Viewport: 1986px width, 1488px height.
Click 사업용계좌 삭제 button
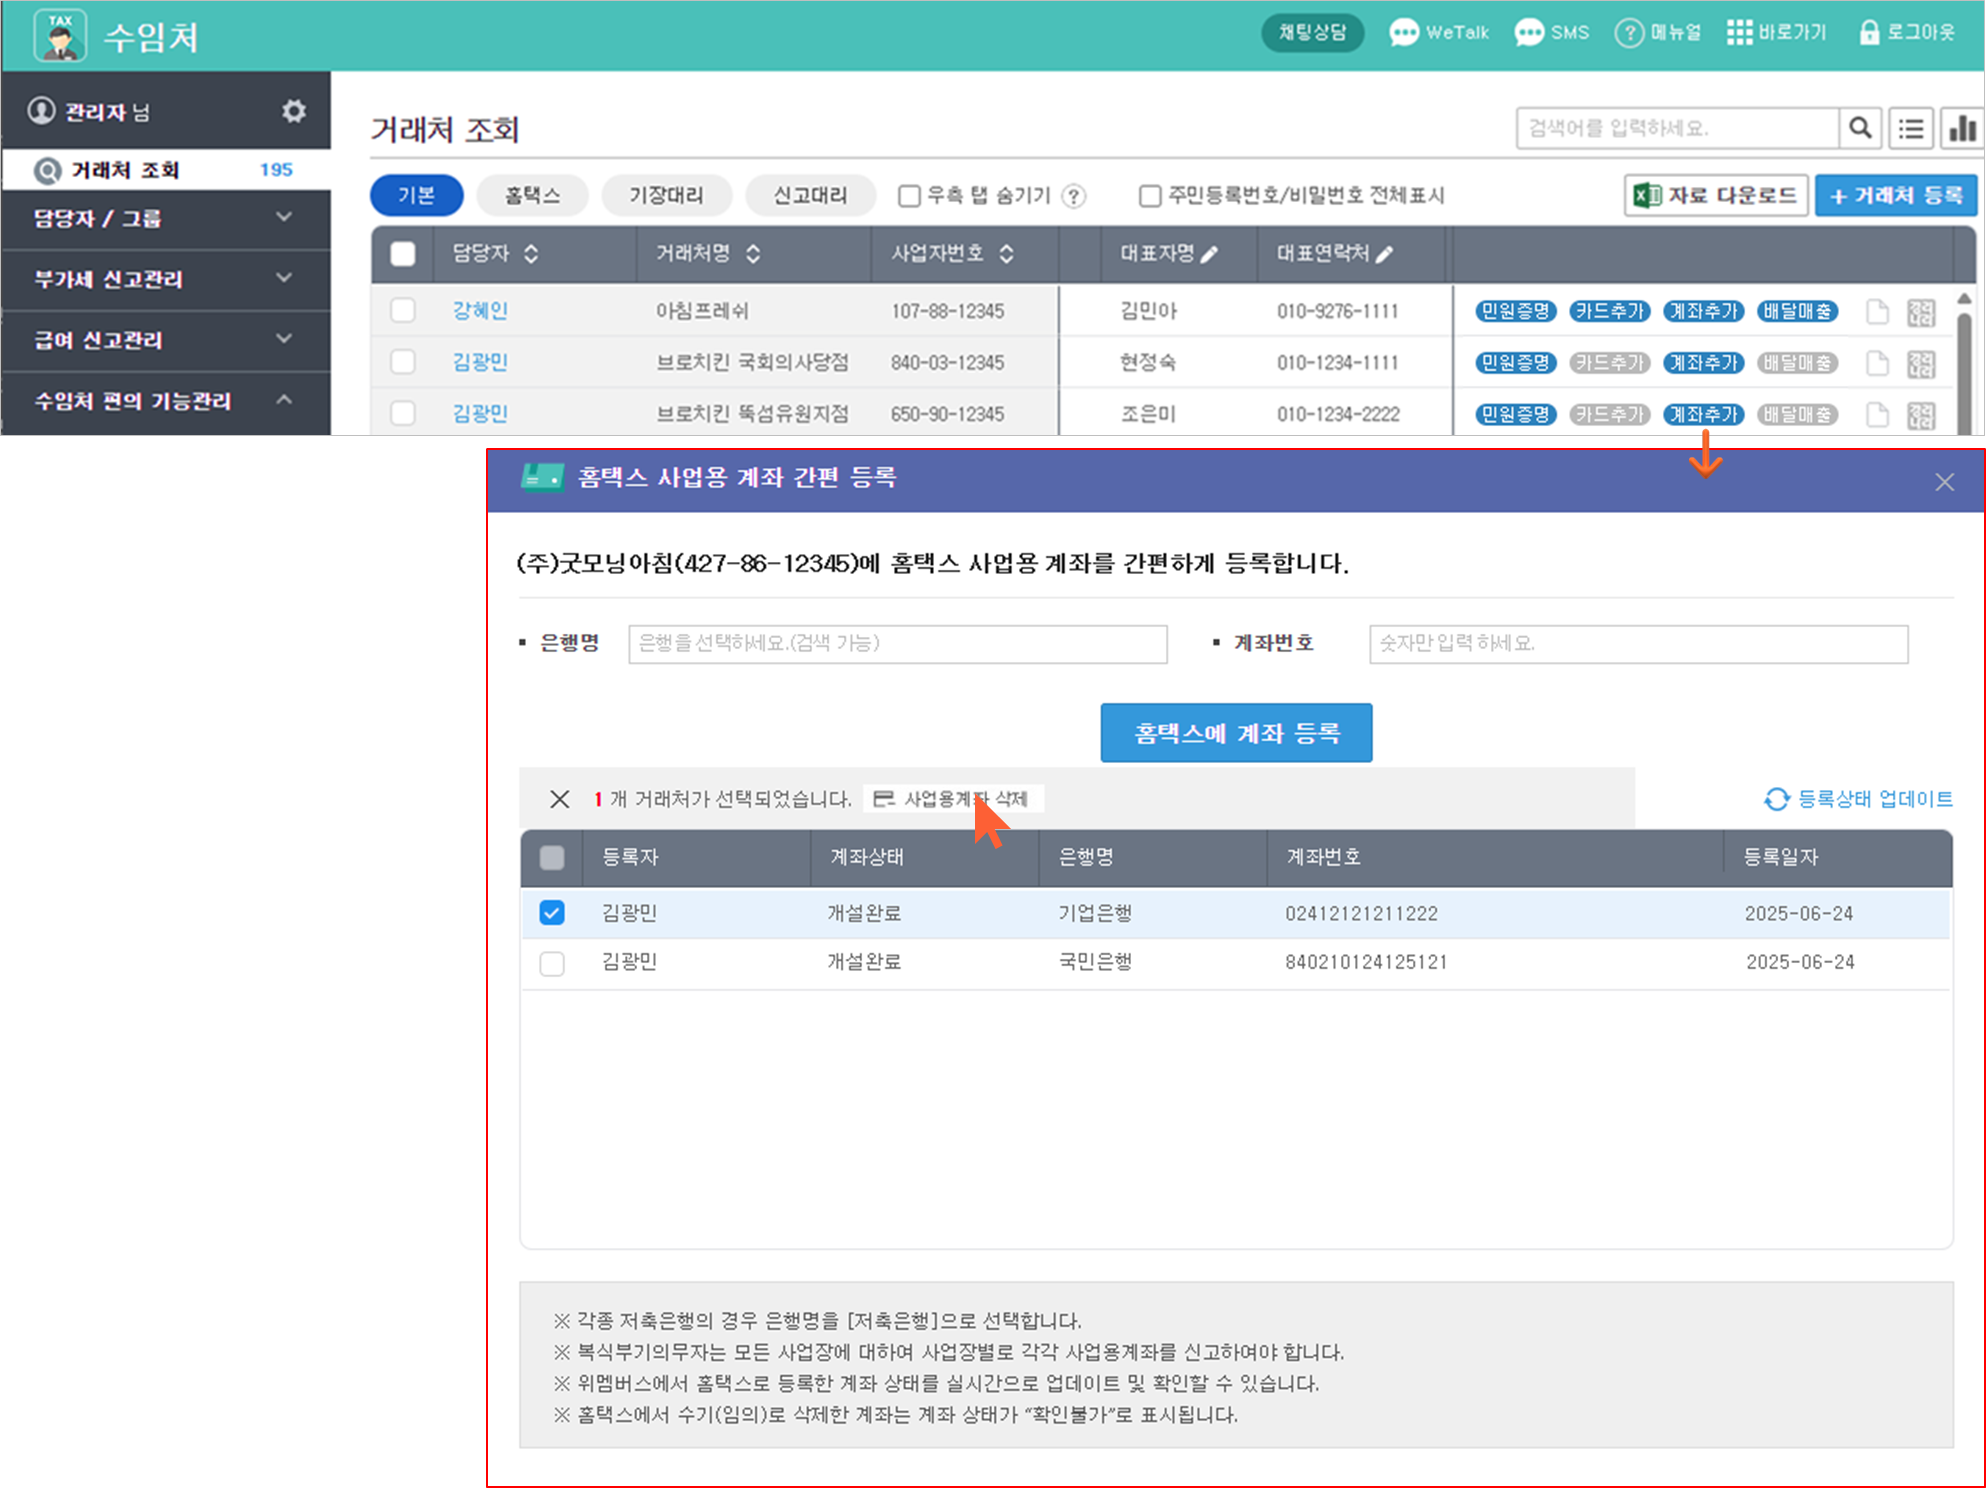pos(954,799)
